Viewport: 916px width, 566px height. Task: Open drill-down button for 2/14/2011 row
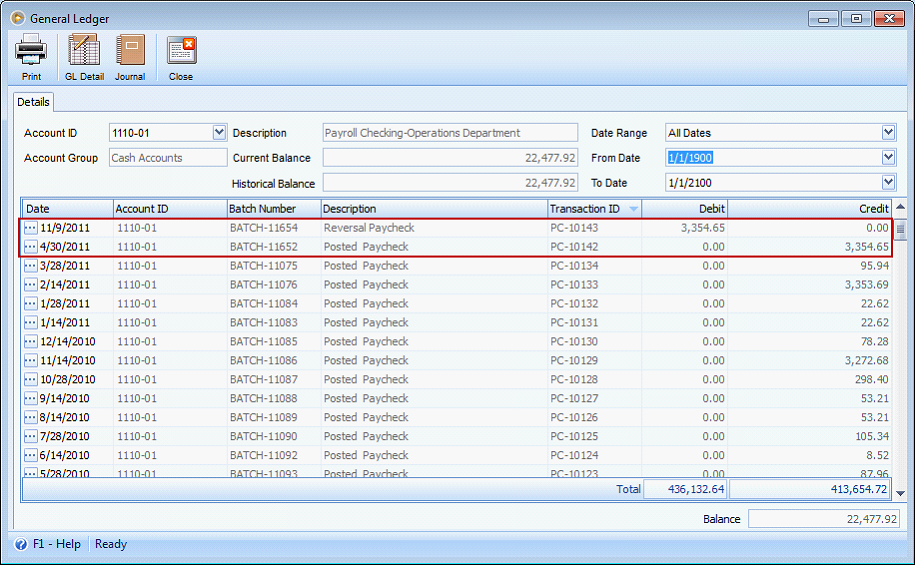30,284
